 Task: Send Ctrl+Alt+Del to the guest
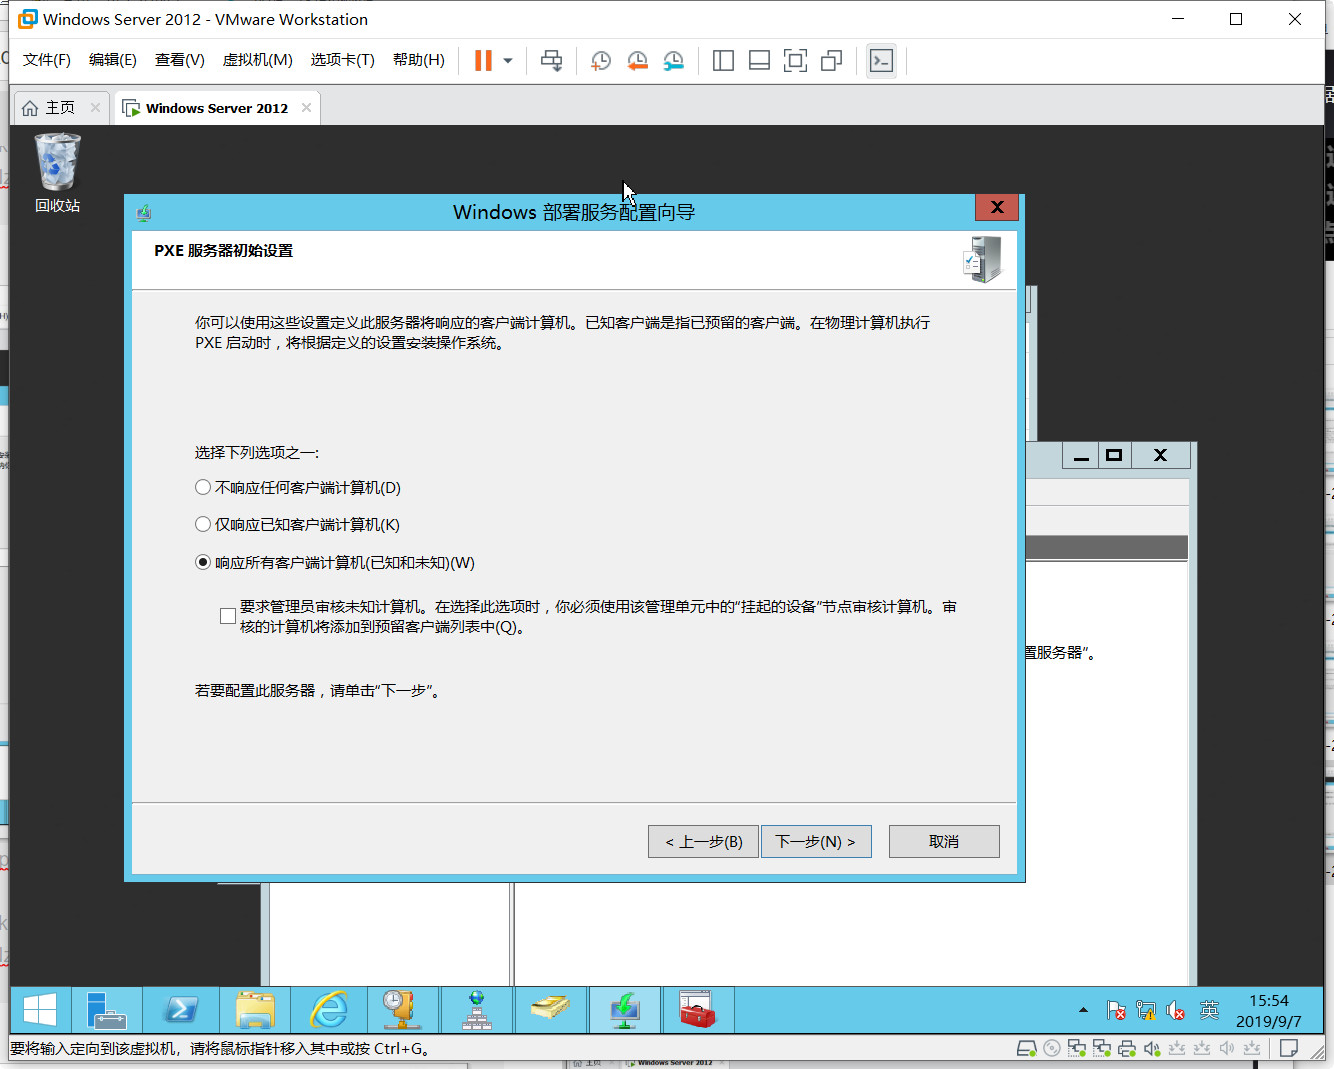point(551,60)
